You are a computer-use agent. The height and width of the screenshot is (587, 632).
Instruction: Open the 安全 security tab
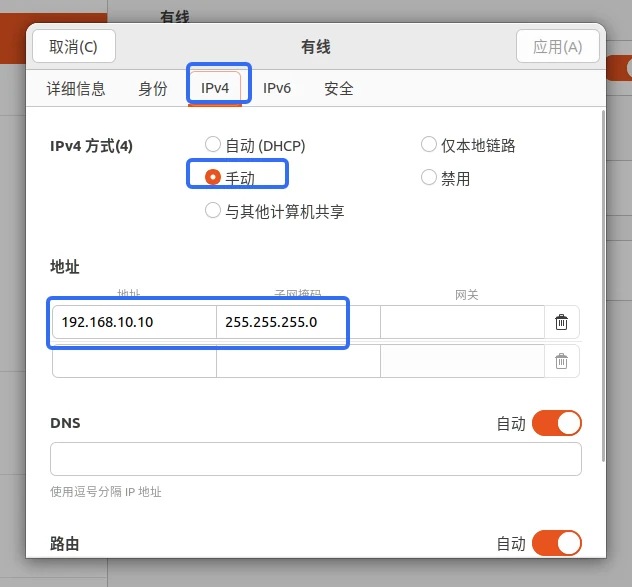tap(339, 88)
